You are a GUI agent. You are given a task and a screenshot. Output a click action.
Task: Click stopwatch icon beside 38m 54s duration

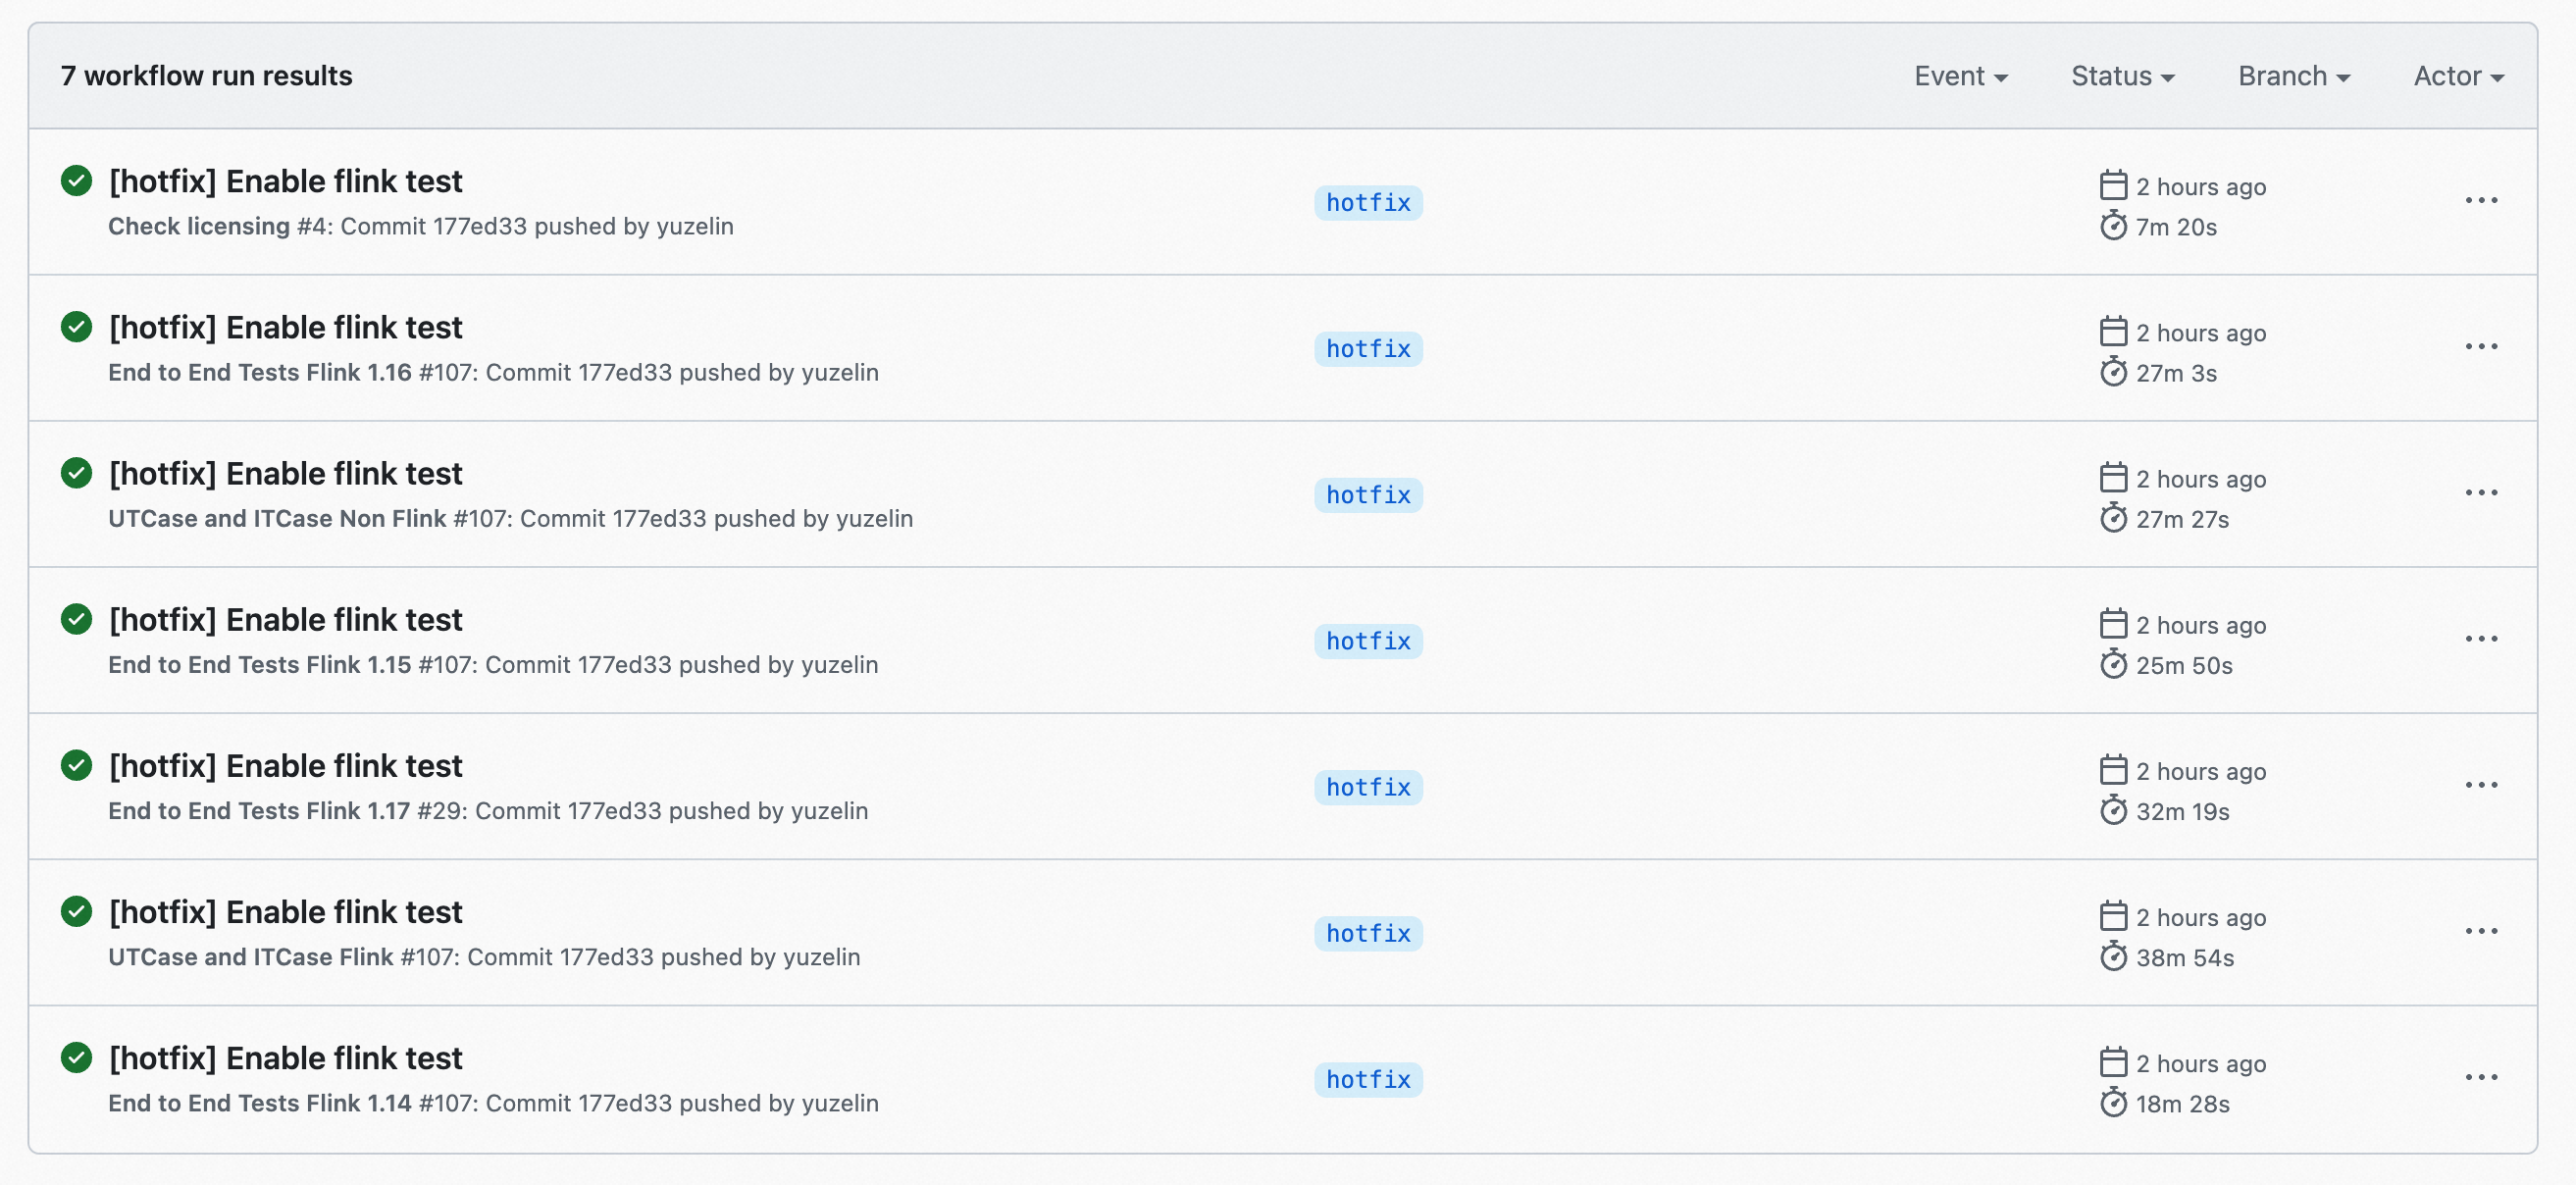[2112, 957]
